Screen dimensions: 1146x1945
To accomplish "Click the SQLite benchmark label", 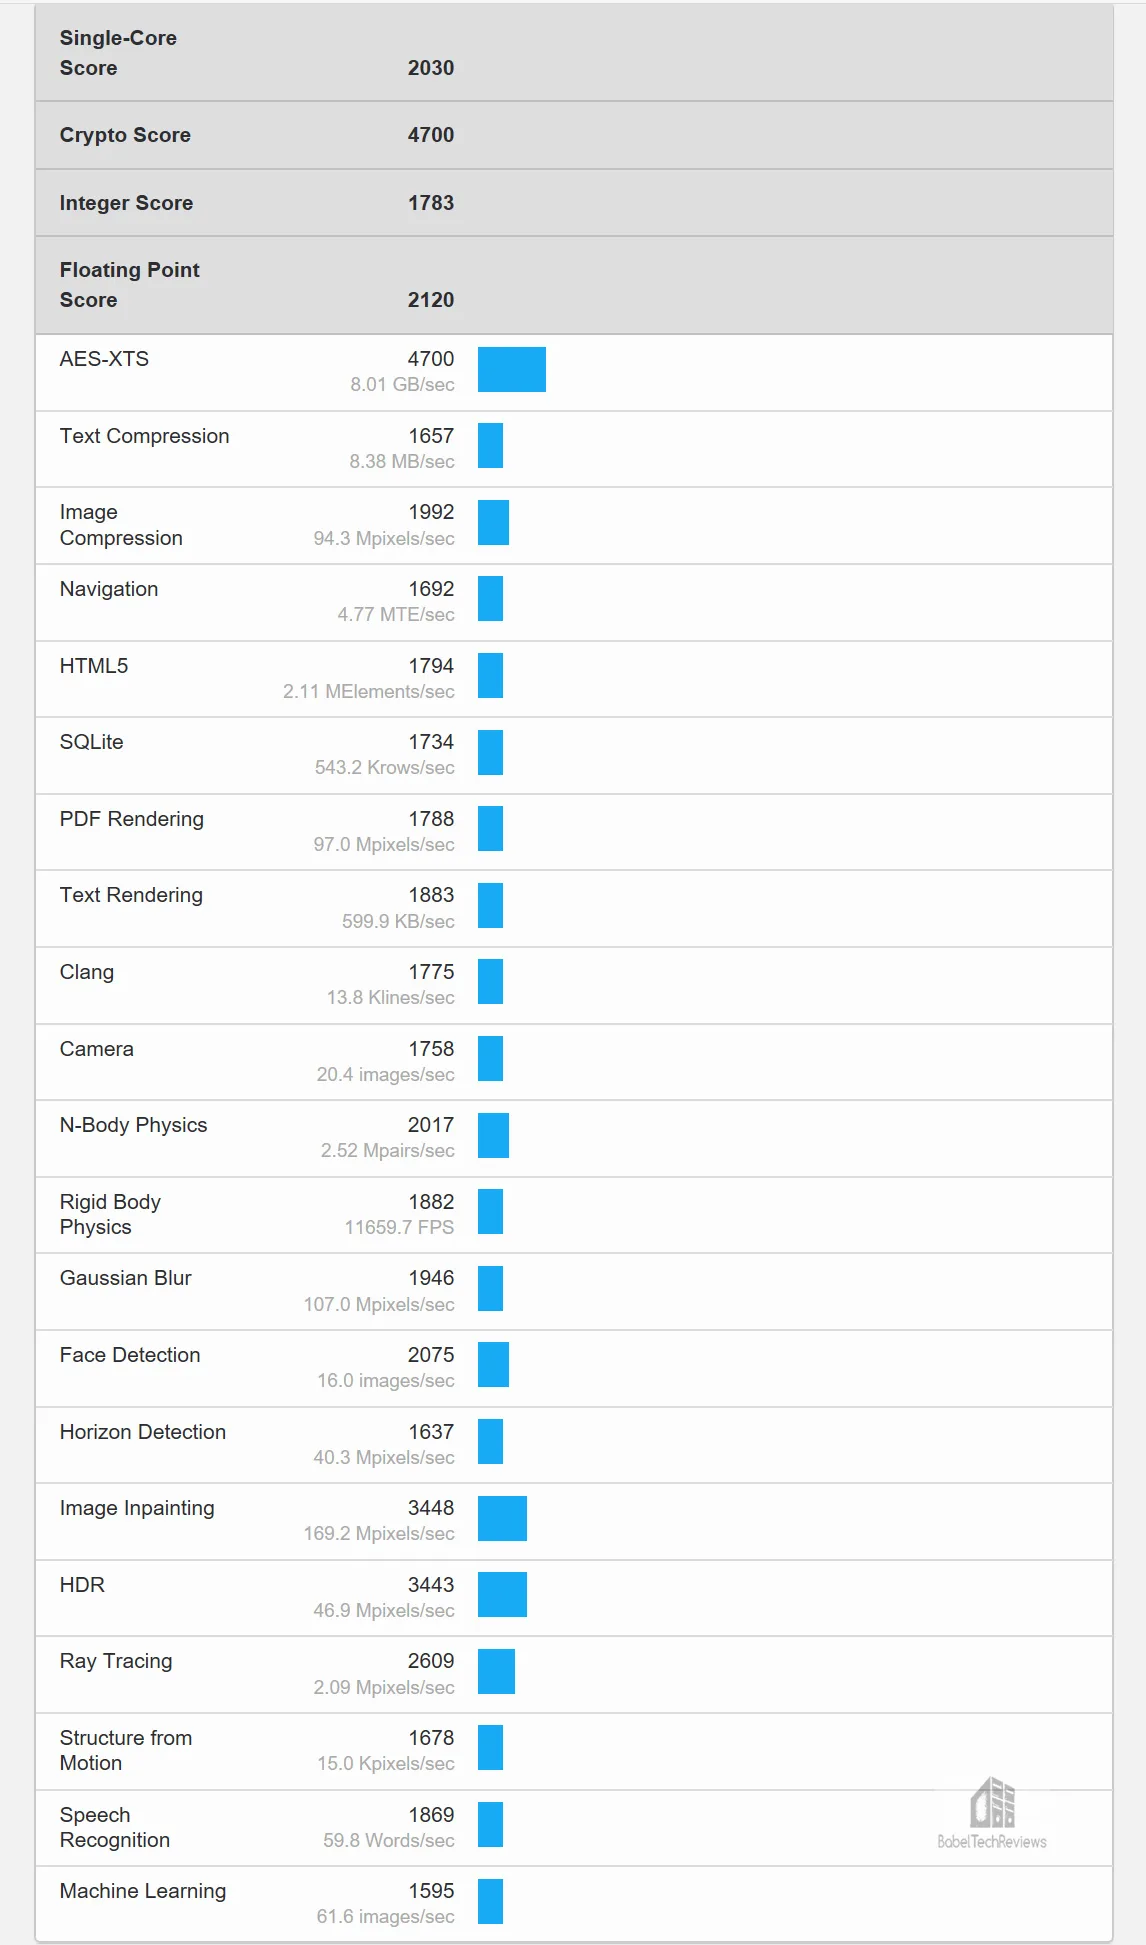I will click(x=92, y=742).
